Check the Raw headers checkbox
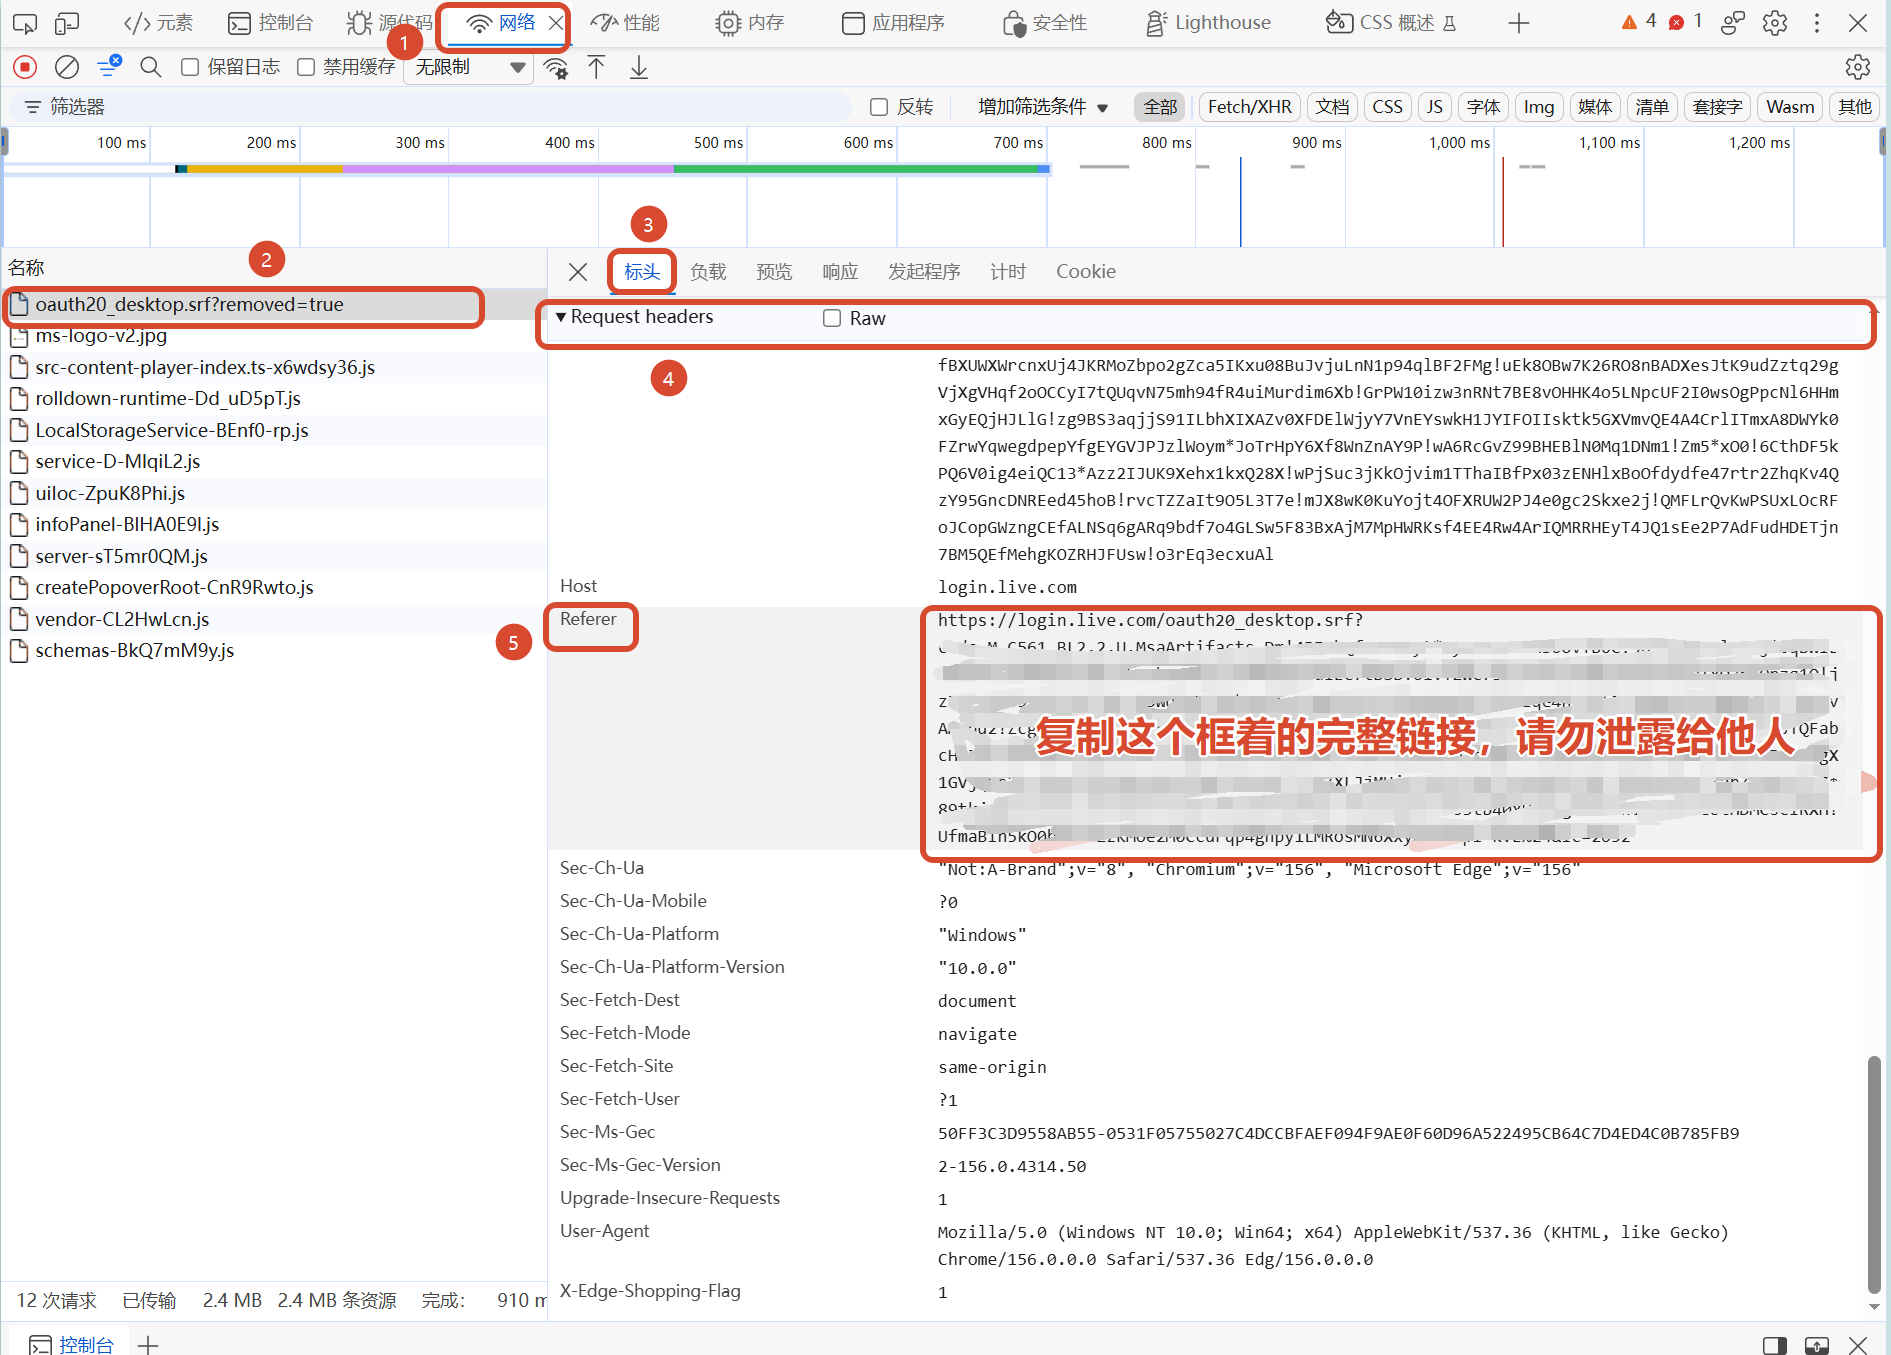This screenshot has width=1891, height=1355. tap(832, 318)
